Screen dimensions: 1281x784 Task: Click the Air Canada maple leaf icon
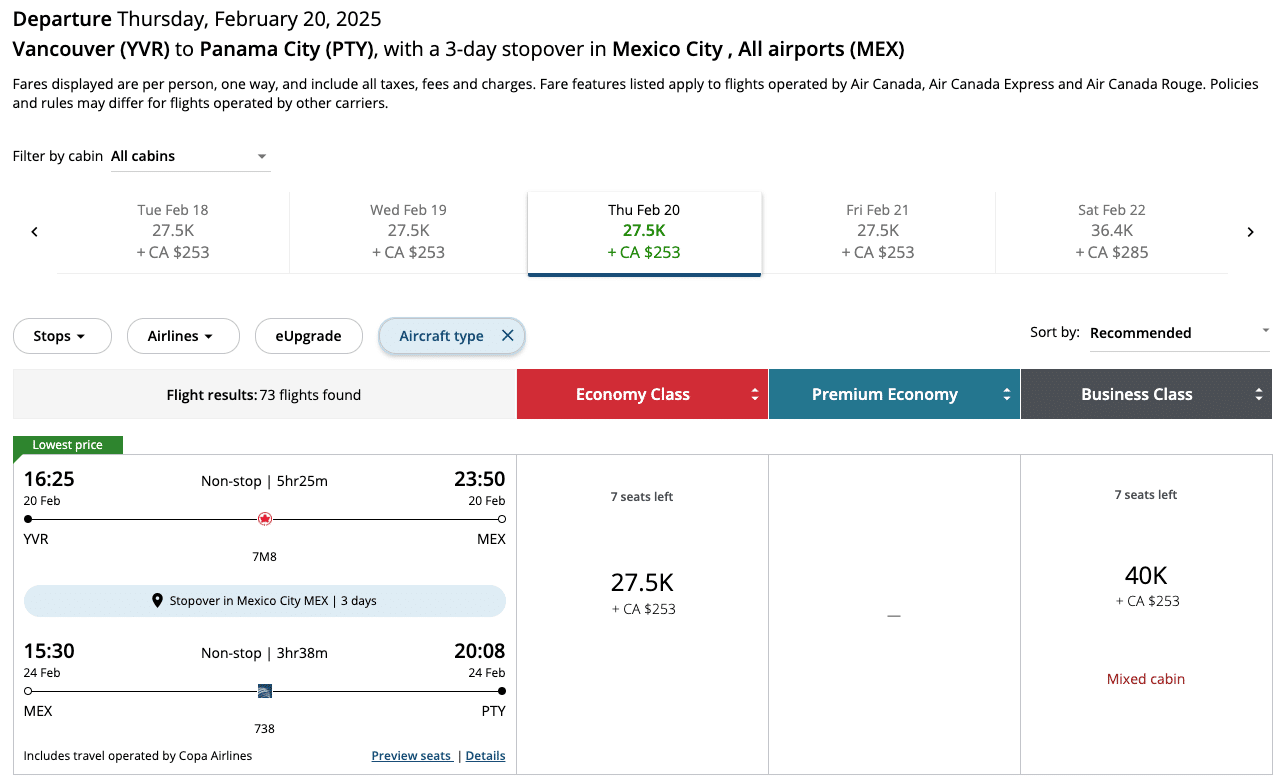(265, 519)
